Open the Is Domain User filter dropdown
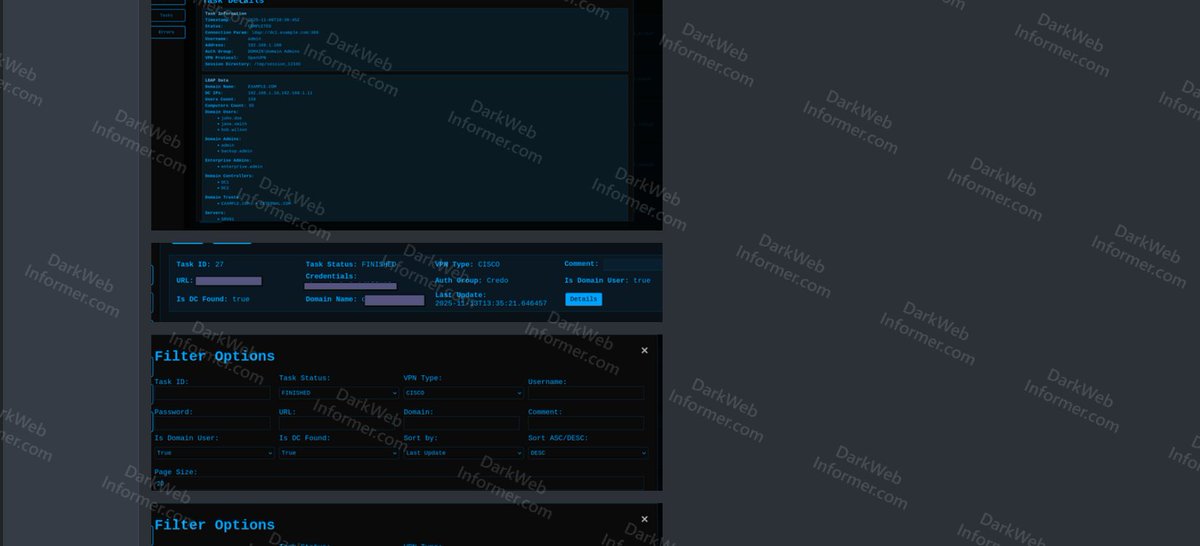Screen dimensions: 1200x546 coord(213,453)
